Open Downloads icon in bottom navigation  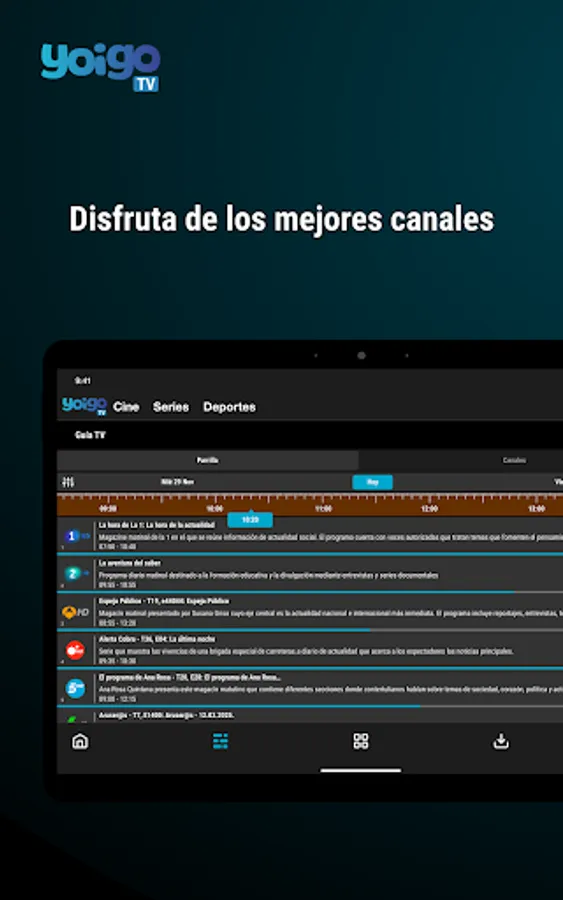point(501,741)
